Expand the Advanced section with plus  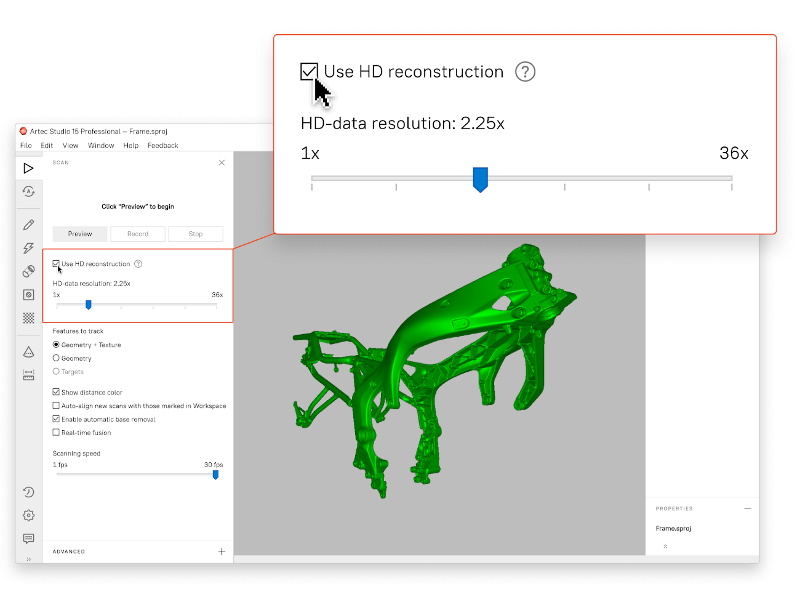pyautogui.click(x=221, y=551)
